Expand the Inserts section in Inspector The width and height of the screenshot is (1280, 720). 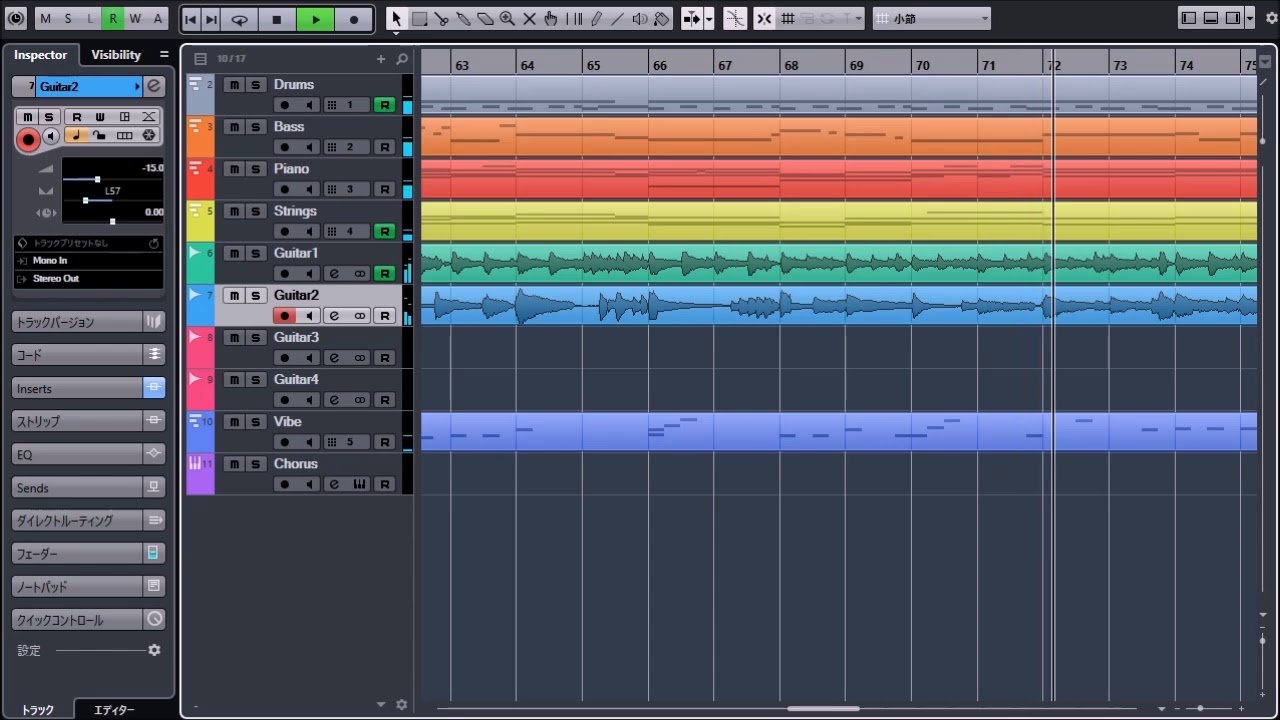click(x=77, y=388)
